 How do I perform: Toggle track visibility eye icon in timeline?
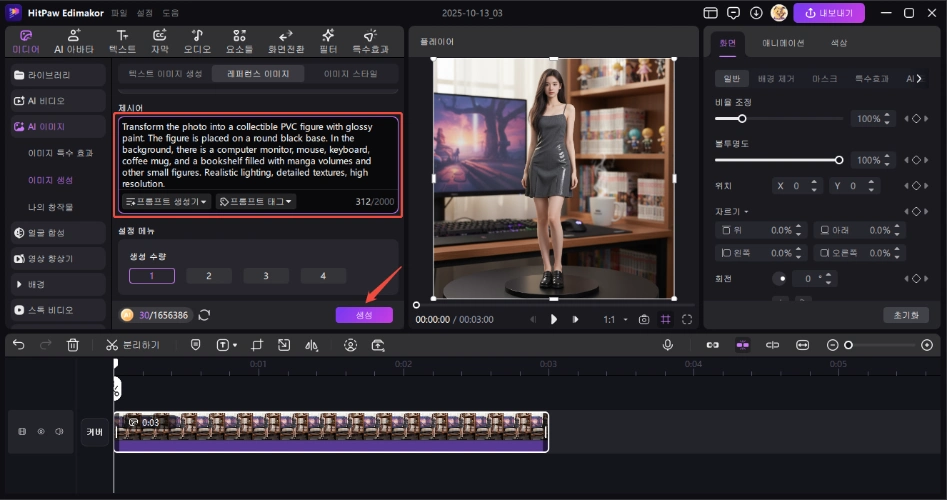(x=41, y=432)
